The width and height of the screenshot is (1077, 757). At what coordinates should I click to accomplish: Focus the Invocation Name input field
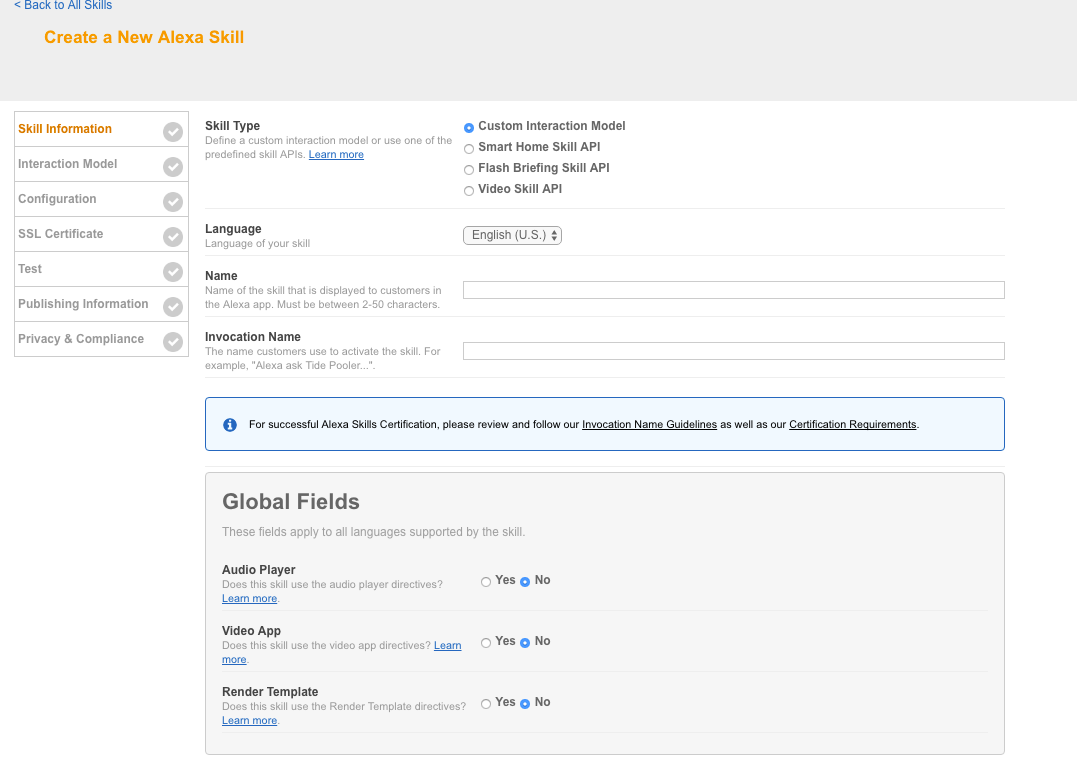coord(734,351)
